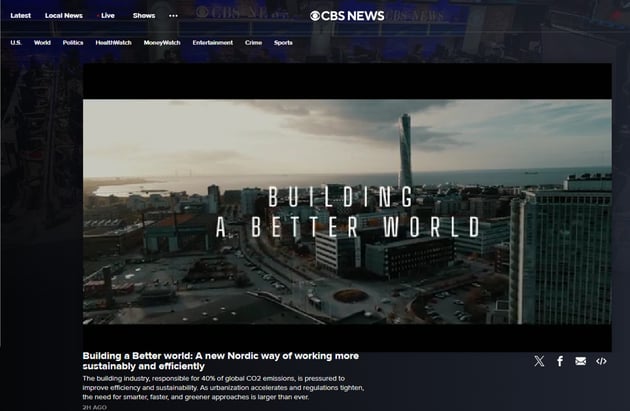Screen dimensions: 630x411
Task: Open the embed code icon
Action: coord(601,361)
